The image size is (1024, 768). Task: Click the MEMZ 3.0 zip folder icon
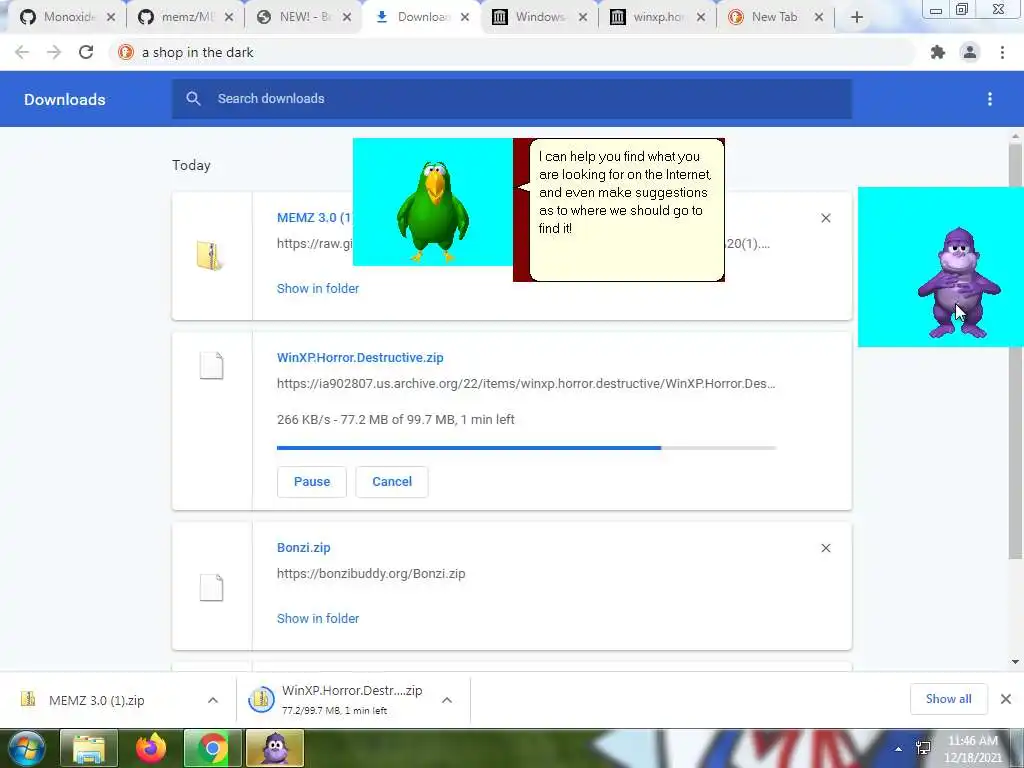[210, 255]
